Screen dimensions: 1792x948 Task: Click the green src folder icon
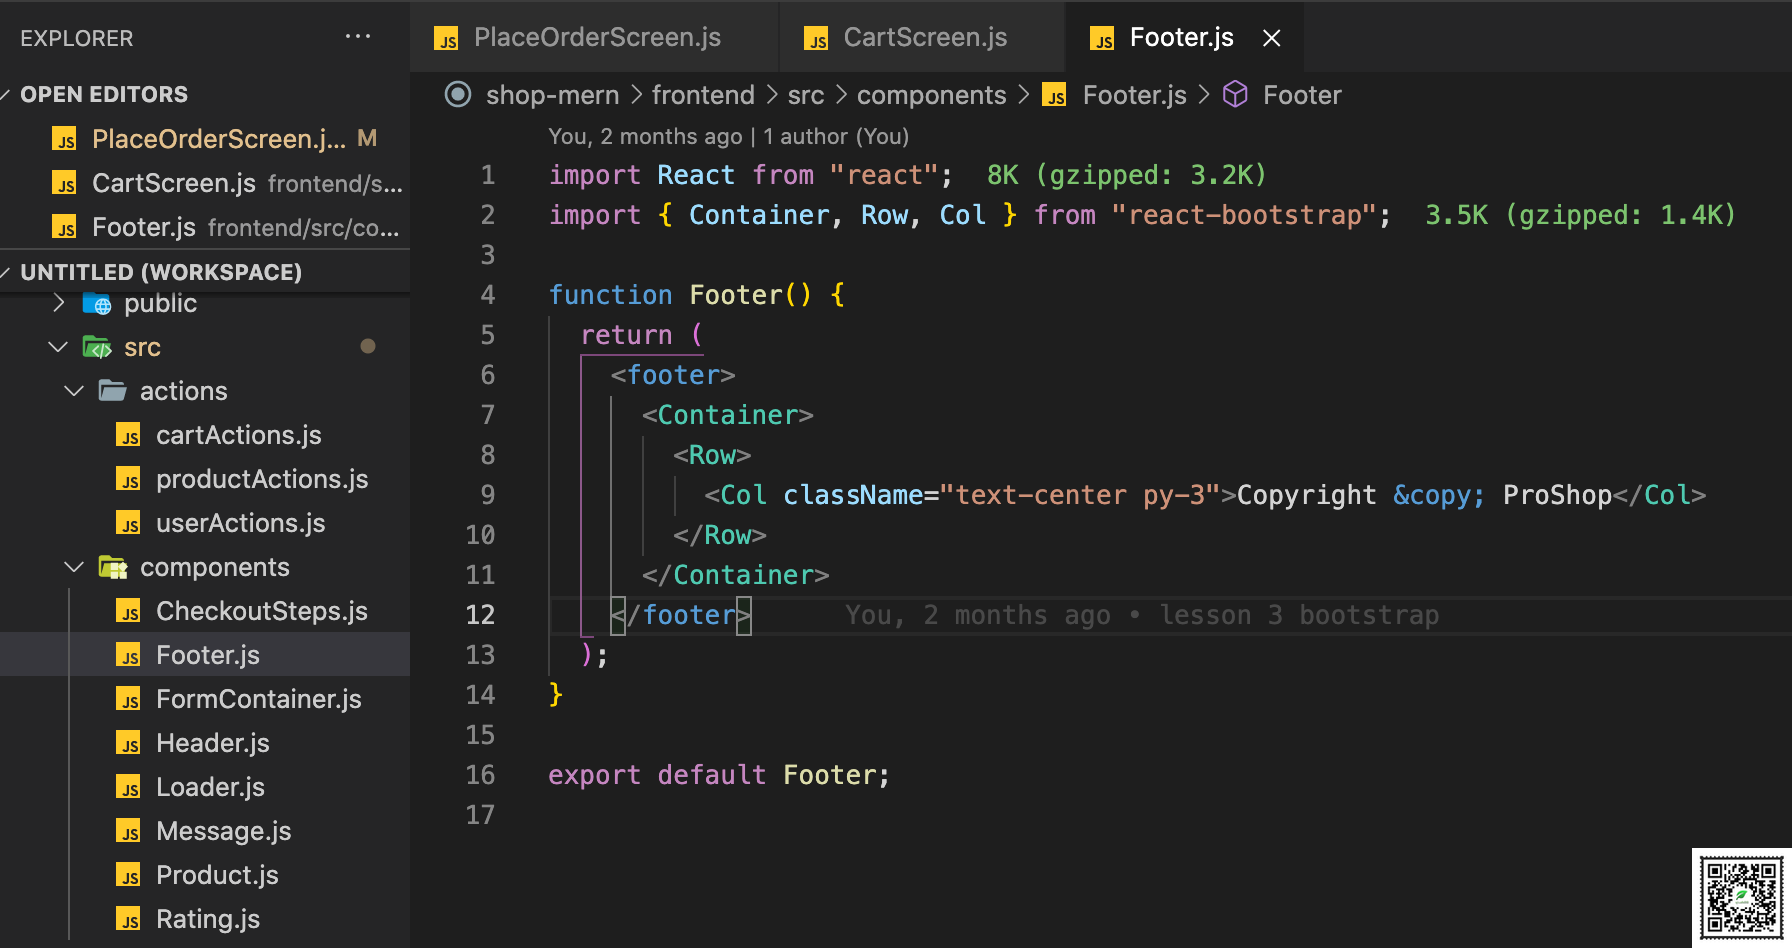tap(97, 347)
